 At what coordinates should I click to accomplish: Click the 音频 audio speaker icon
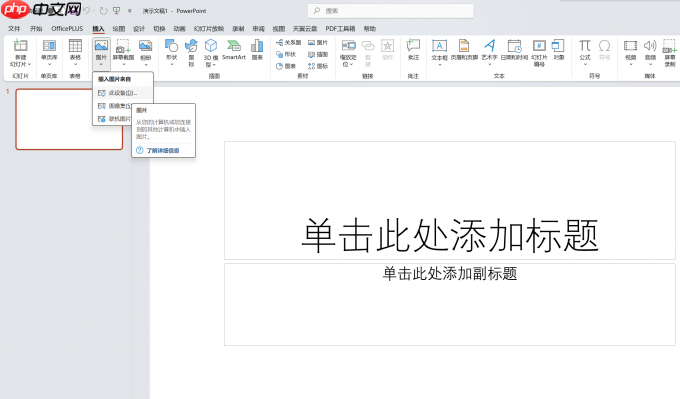click(x=650, y=46)
